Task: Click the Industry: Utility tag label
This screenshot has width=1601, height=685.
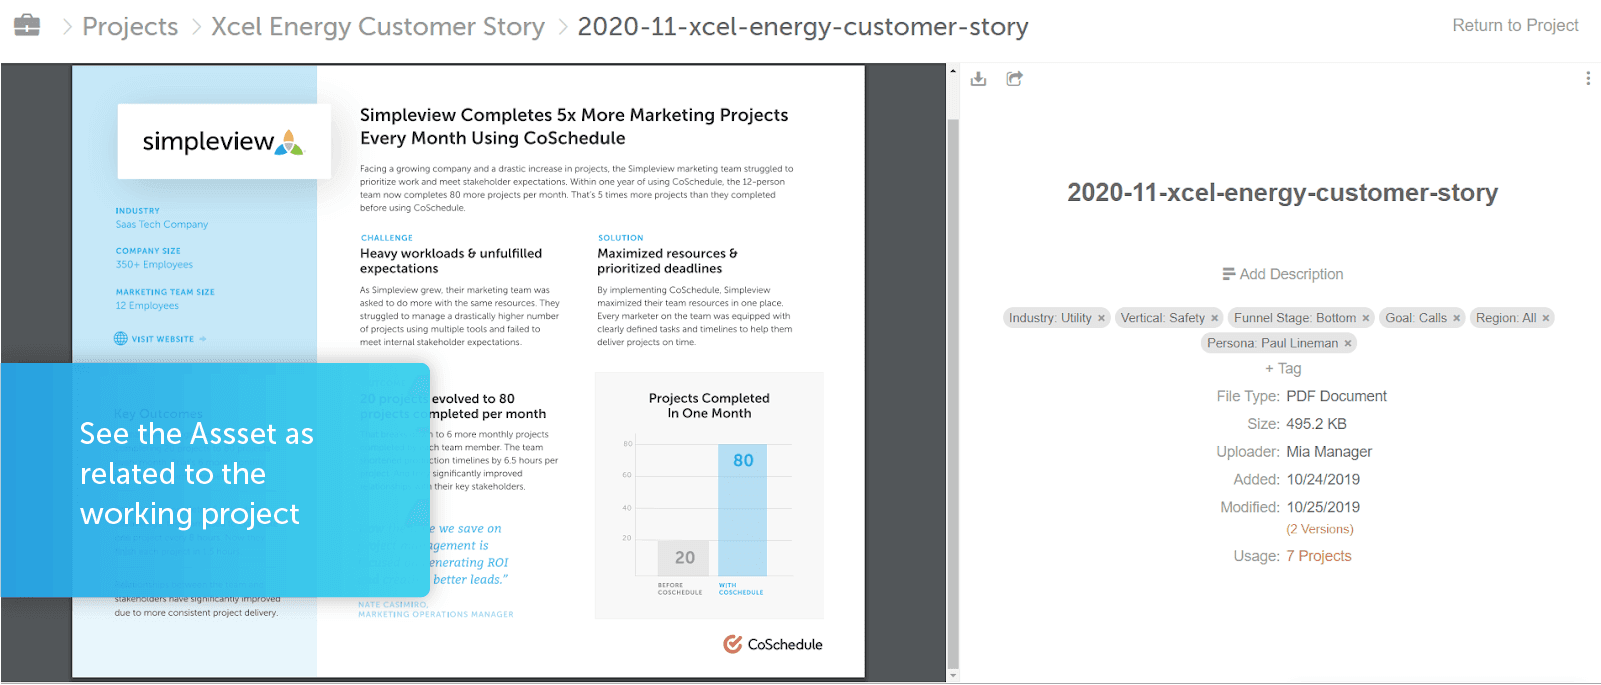Action: point(1050,318)
